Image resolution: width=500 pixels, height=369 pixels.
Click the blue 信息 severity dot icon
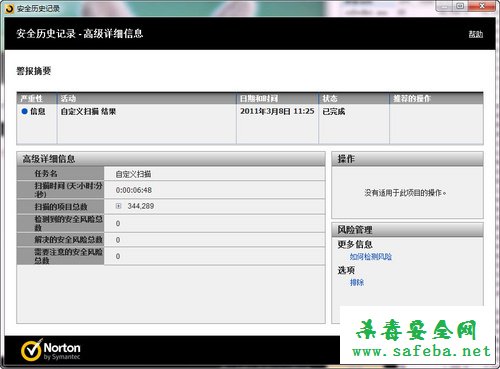pos(24,111)
